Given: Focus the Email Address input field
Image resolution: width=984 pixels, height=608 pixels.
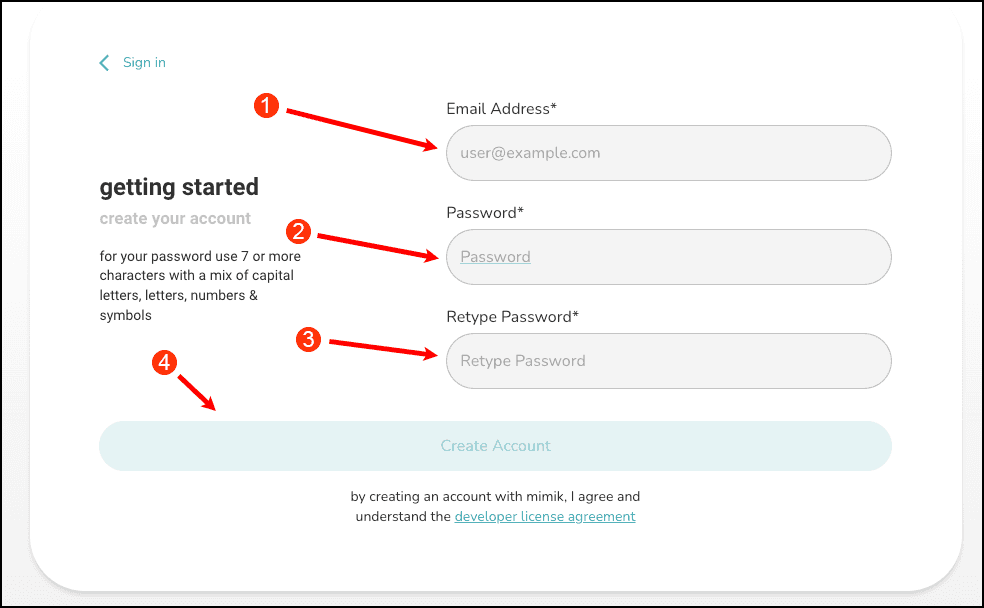Looking at the screenshot, I should pyautogui.click(x=668, y=153).
